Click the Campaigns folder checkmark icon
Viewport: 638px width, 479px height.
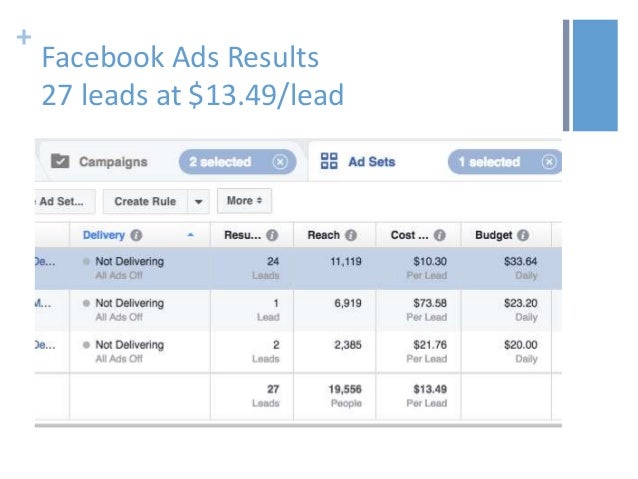(60, 162)
